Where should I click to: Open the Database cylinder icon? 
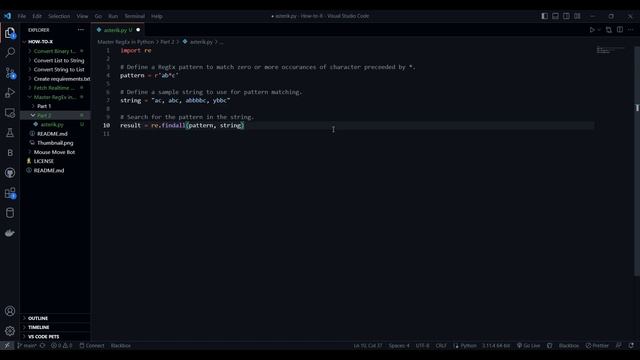[x=10, y=213]
